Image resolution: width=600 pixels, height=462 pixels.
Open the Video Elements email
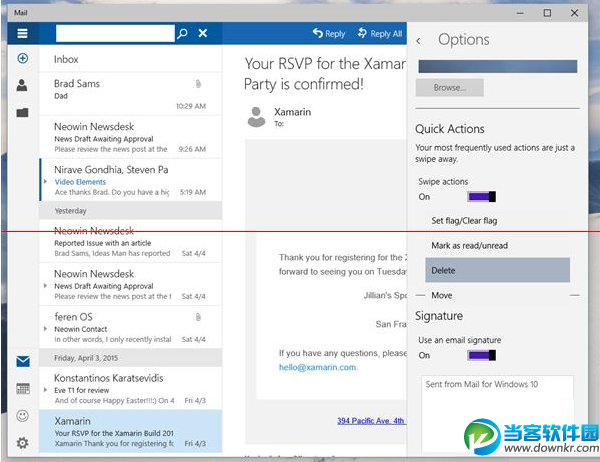(x=130, y=180)
